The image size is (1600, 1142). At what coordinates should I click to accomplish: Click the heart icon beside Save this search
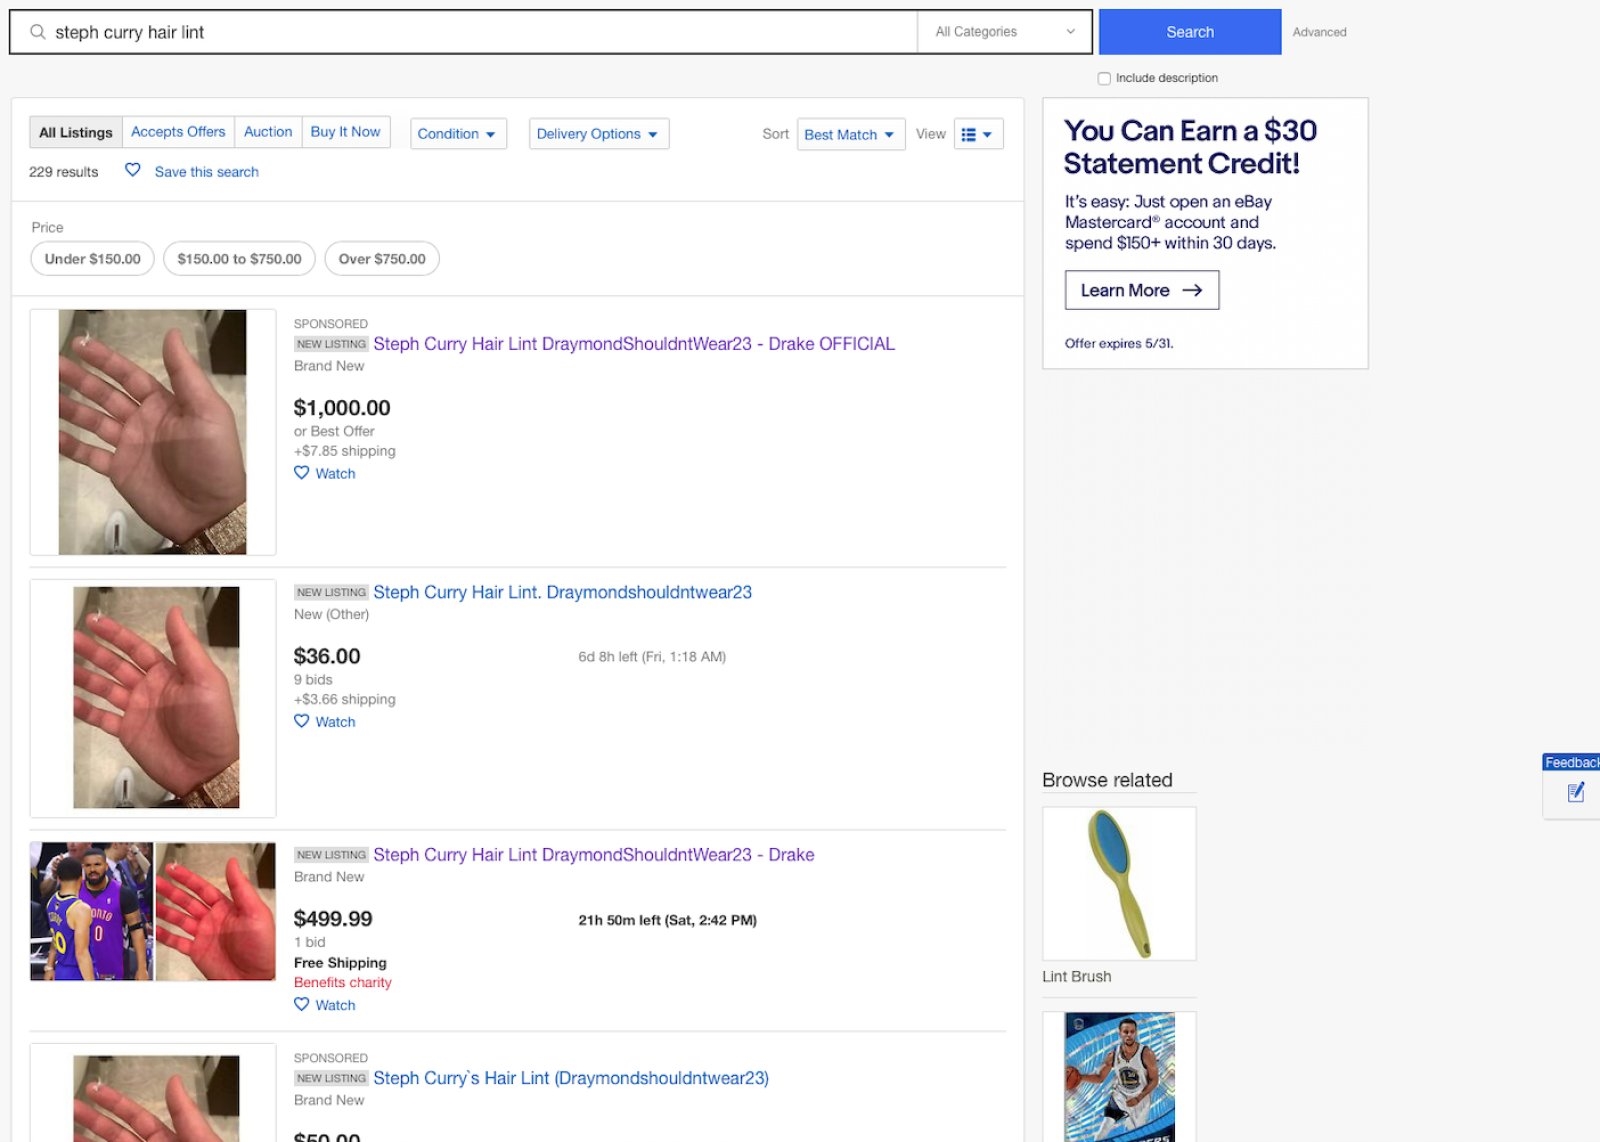(132, 170)
